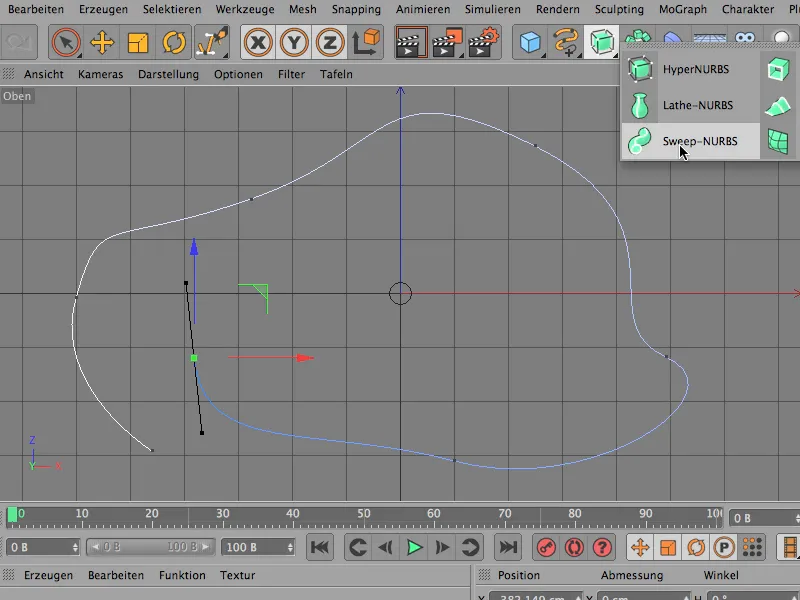Open the Animieren menu
The height and width of the screenshot is (600, 800).
coord(423,9)
